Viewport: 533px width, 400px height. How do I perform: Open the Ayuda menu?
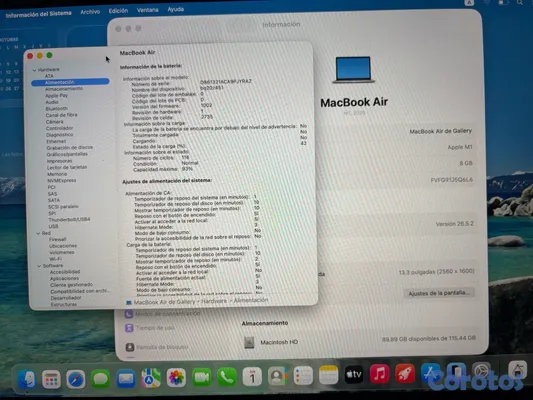pyautogui.click(x=175, y=9)
